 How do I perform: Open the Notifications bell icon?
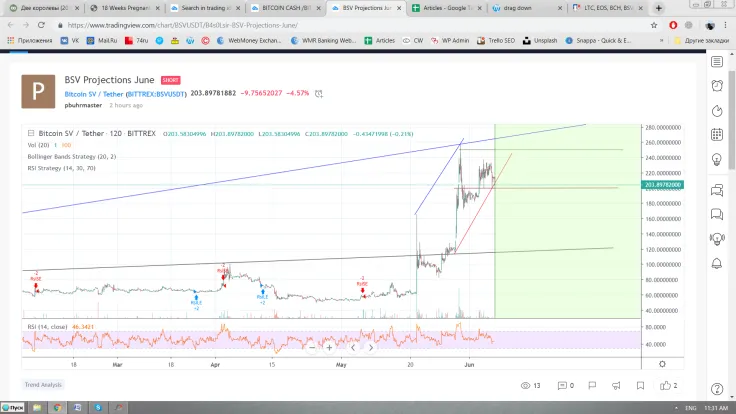[x=717, y=263]
